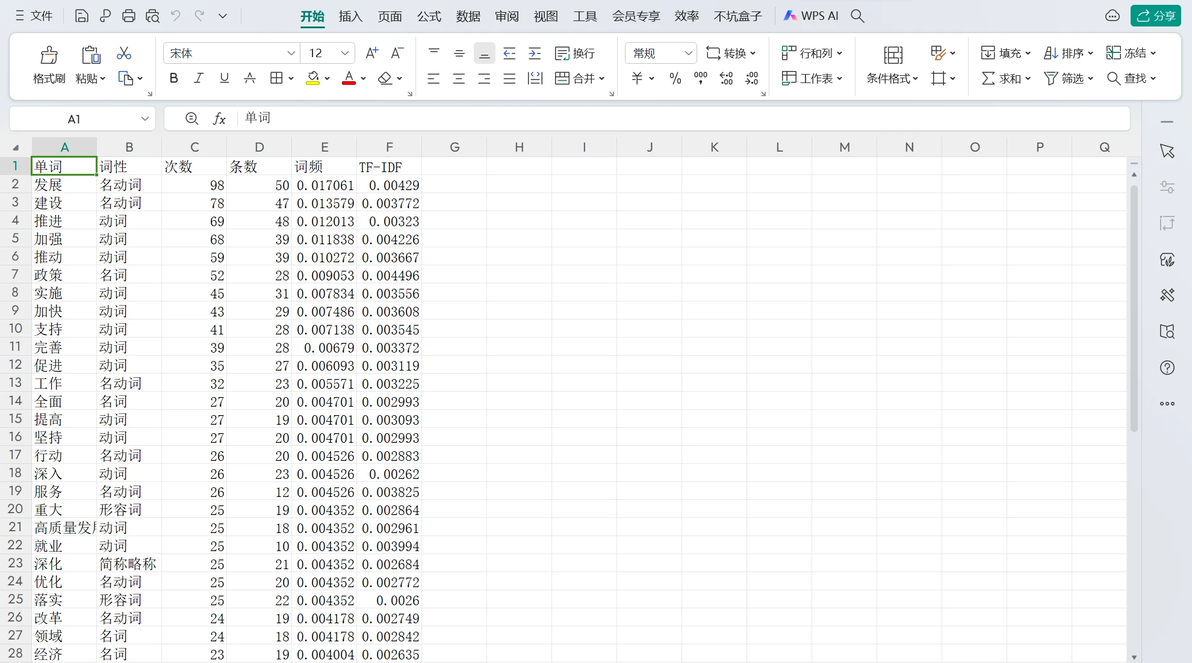Click the Print Preview icon
This screenshot has height=663, width=1192.
152,16
